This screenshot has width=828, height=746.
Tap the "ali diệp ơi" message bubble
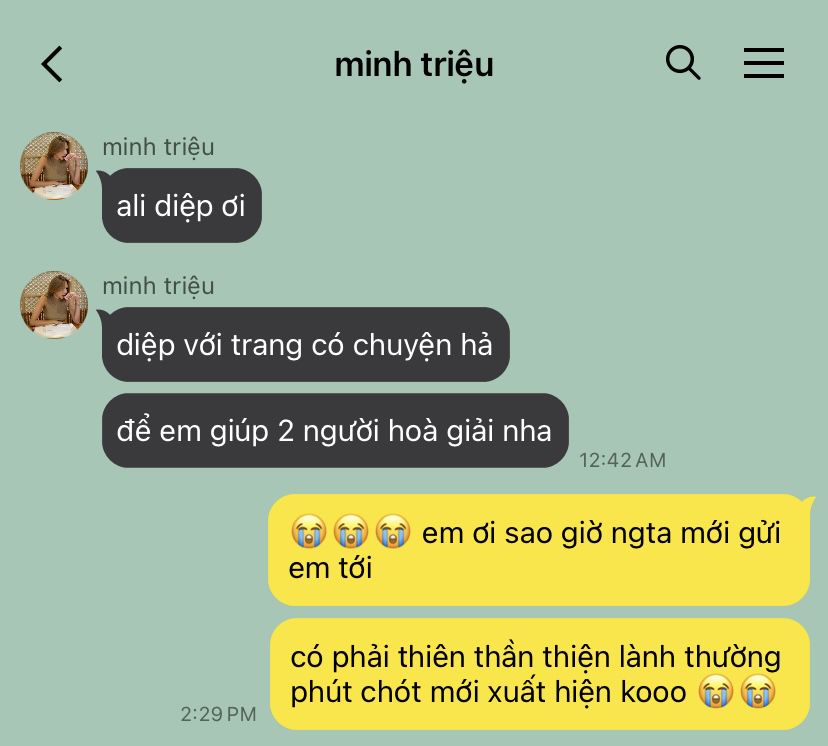point(181,205)
